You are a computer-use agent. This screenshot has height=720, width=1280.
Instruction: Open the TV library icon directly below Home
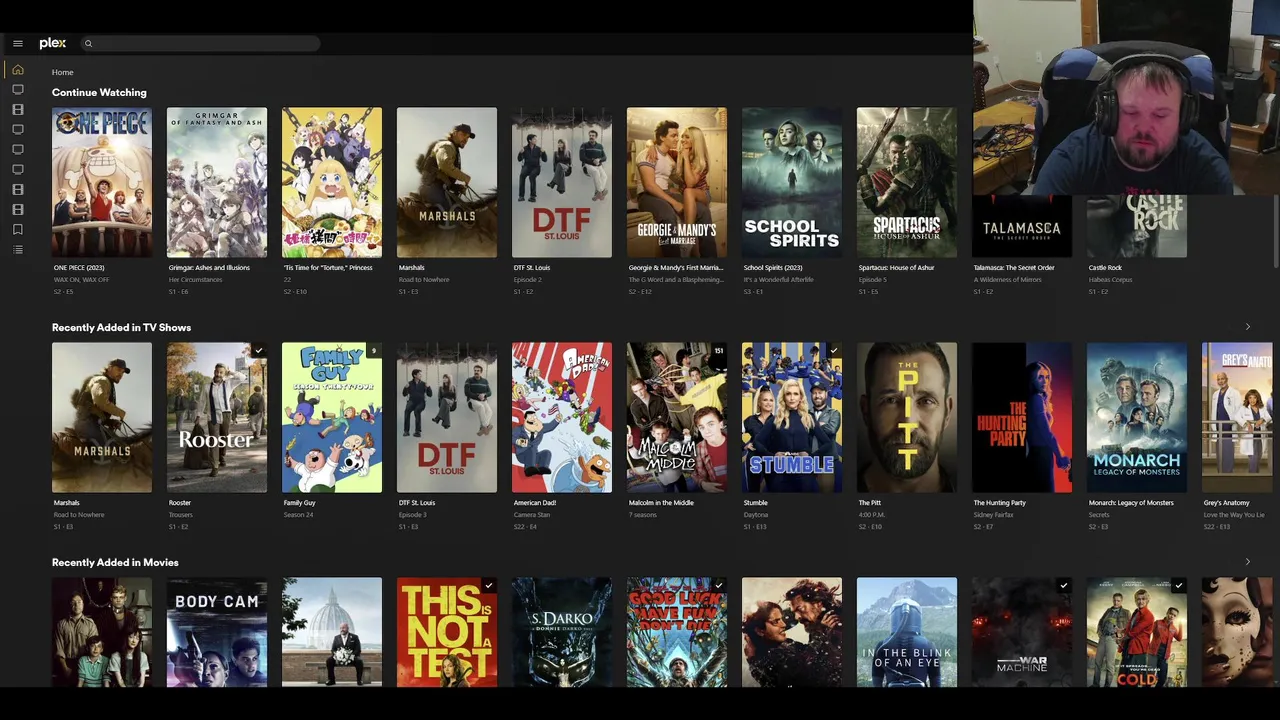pyautogui.click(x=18, y=90)
